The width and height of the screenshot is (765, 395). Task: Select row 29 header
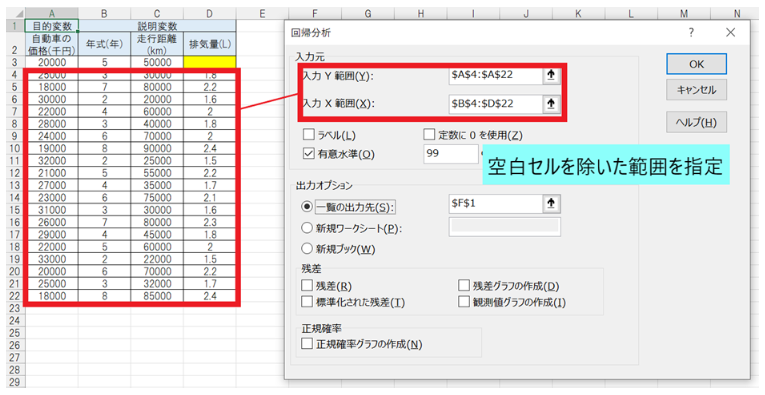click(x=15, y=382)
